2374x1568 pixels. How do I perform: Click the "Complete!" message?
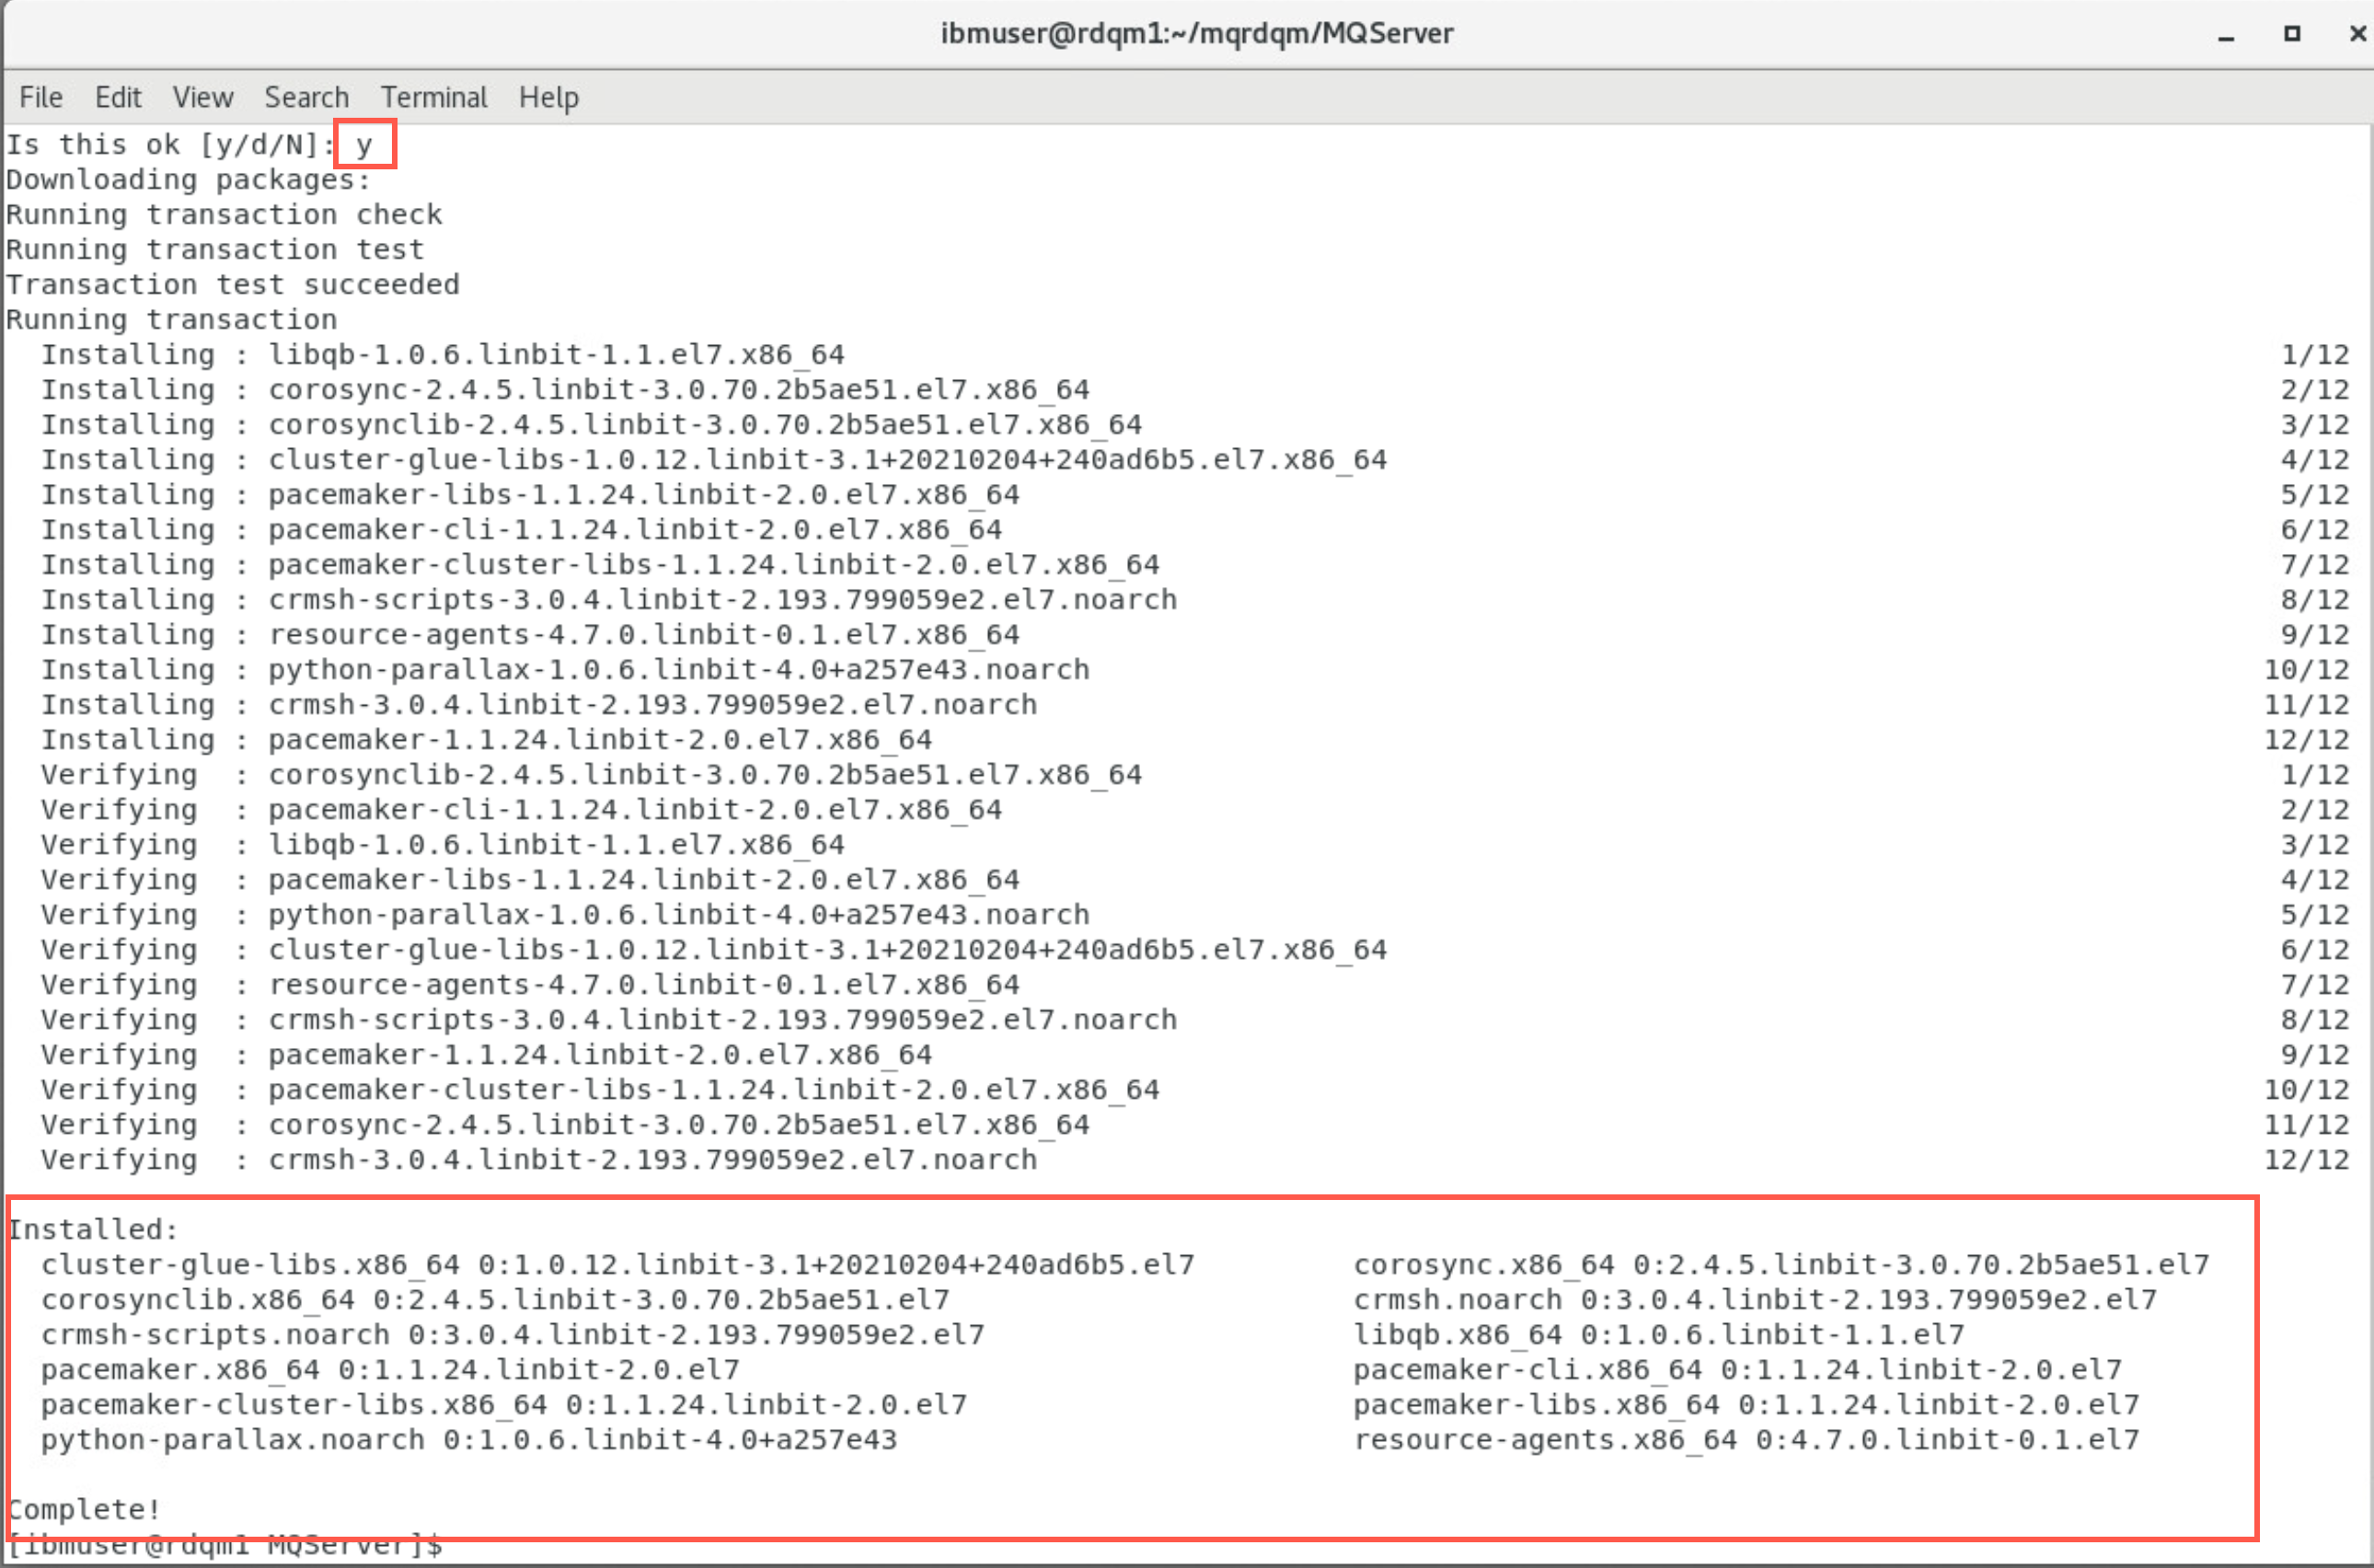click(85, 1510)
